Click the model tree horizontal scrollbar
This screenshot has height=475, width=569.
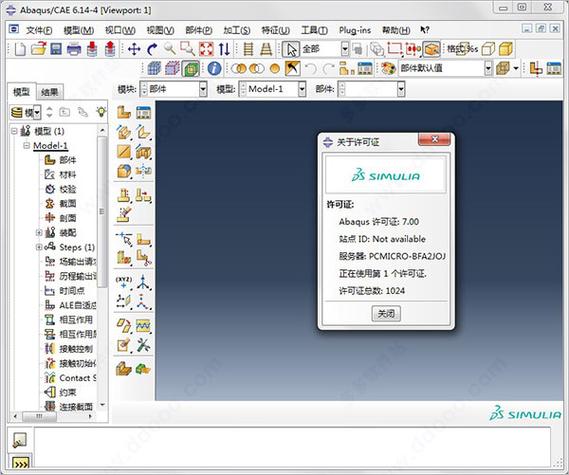[x=40, y=416]
